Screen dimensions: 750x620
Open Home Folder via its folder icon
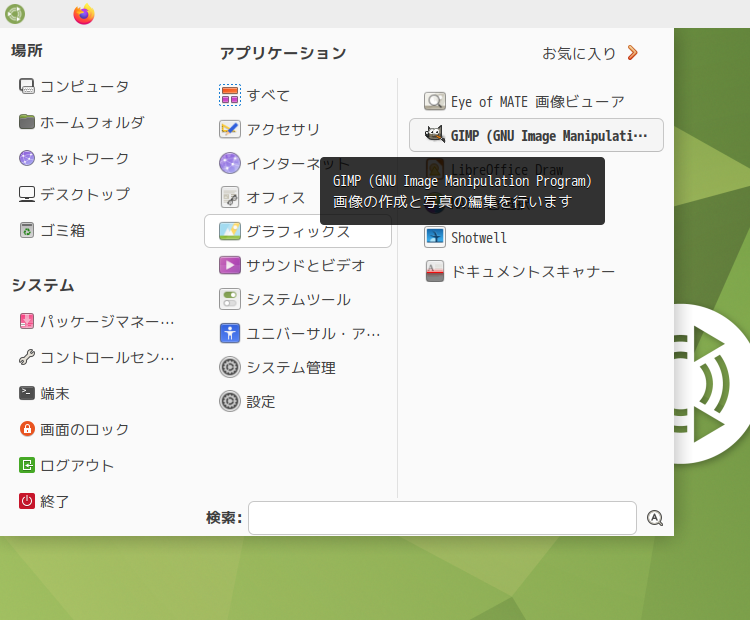[x=27, y=122]
